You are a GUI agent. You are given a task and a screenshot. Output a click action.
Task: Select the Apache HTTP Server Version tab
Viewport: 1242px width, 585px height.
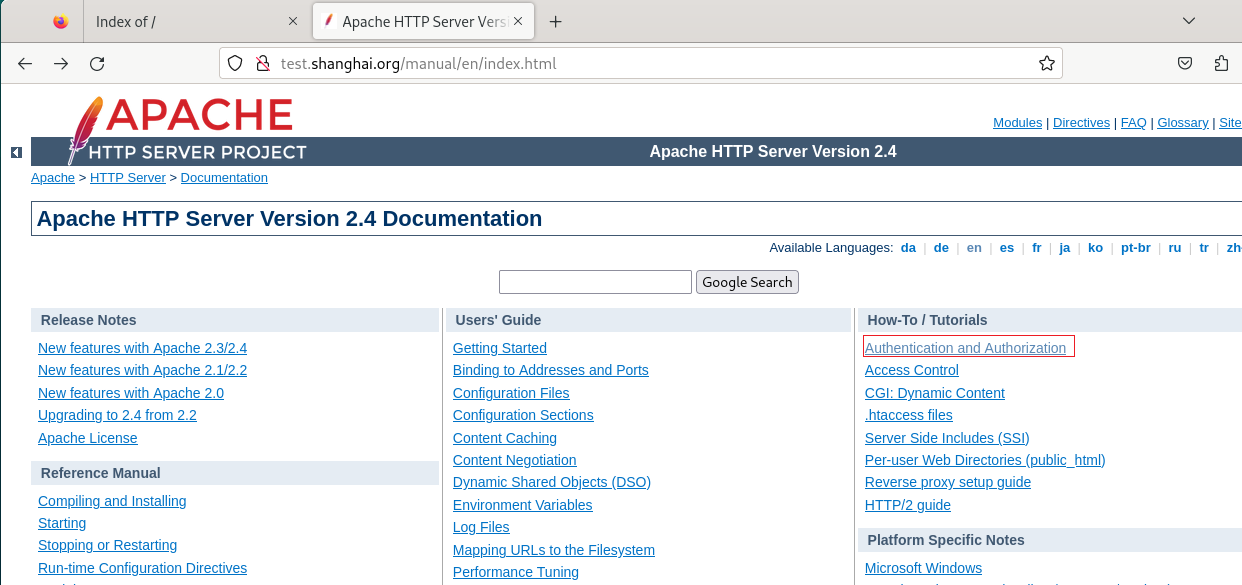425,21
